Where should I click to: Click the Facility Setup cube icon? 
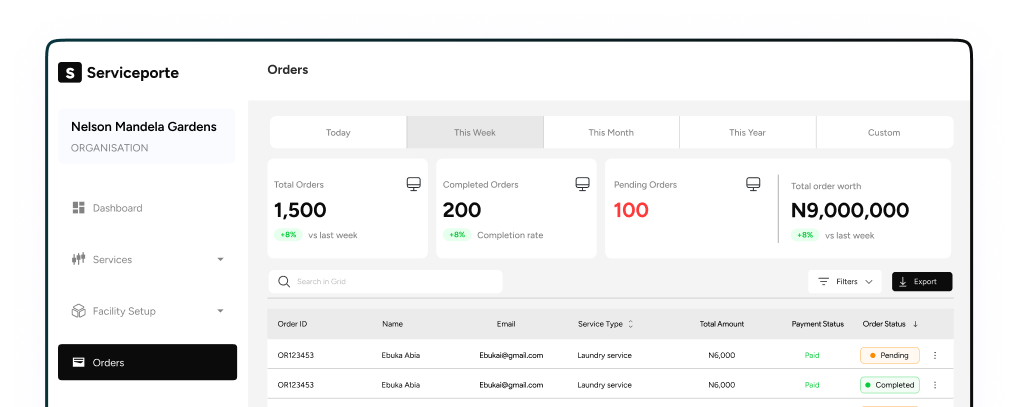pyautogui.click(x=78, y=311)
